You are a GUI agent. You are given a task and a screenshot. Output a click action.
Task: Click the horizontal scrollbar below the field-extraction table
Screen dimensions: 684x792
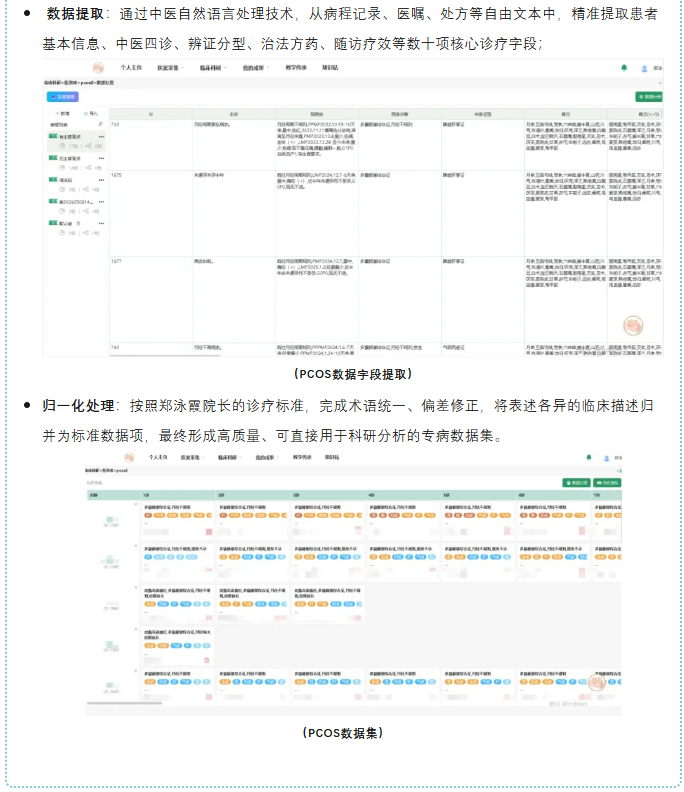[x=165, y=356]
